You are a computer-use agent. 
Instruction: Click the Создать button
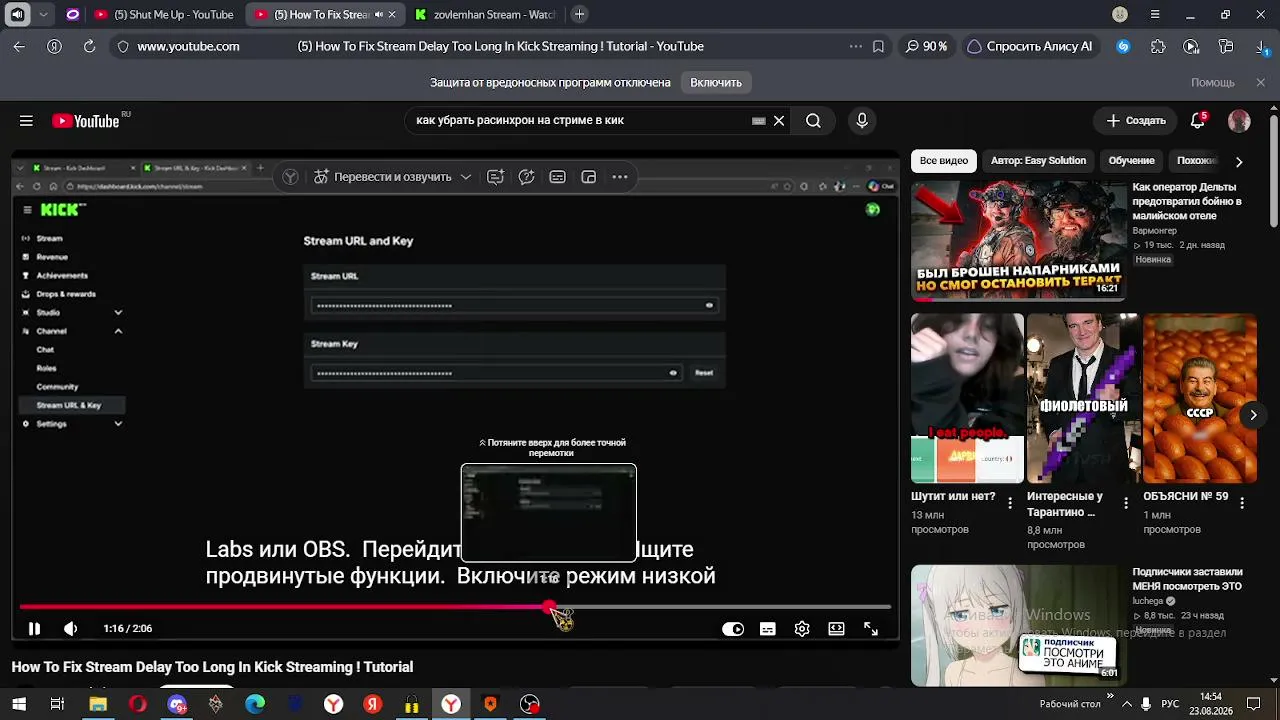coord(1136,121)
